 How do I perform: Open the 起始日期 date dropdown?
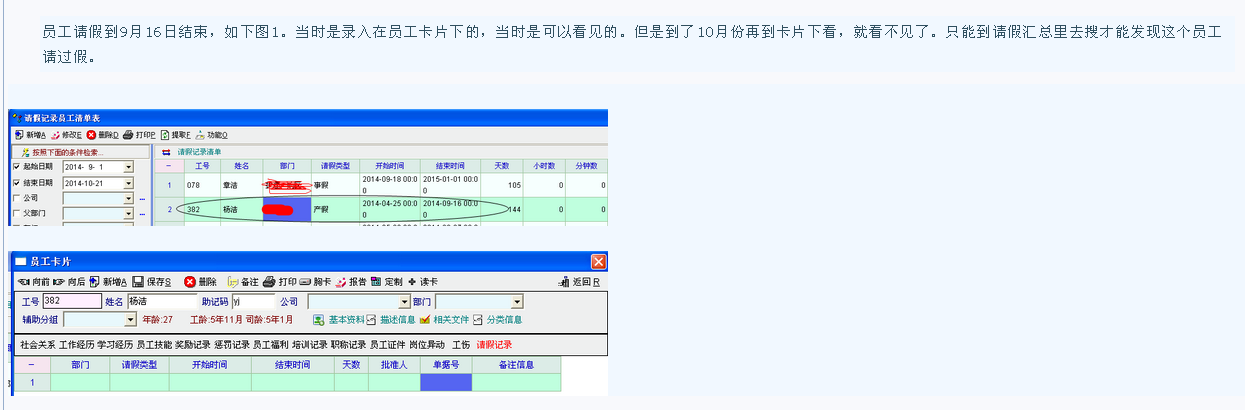pos(128,167)
